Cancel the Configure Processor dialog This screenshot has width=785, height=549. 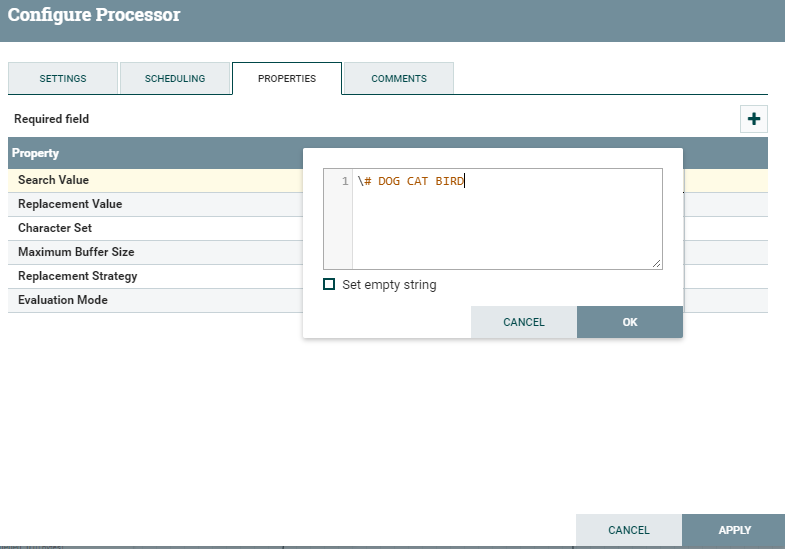pos(629,530)
